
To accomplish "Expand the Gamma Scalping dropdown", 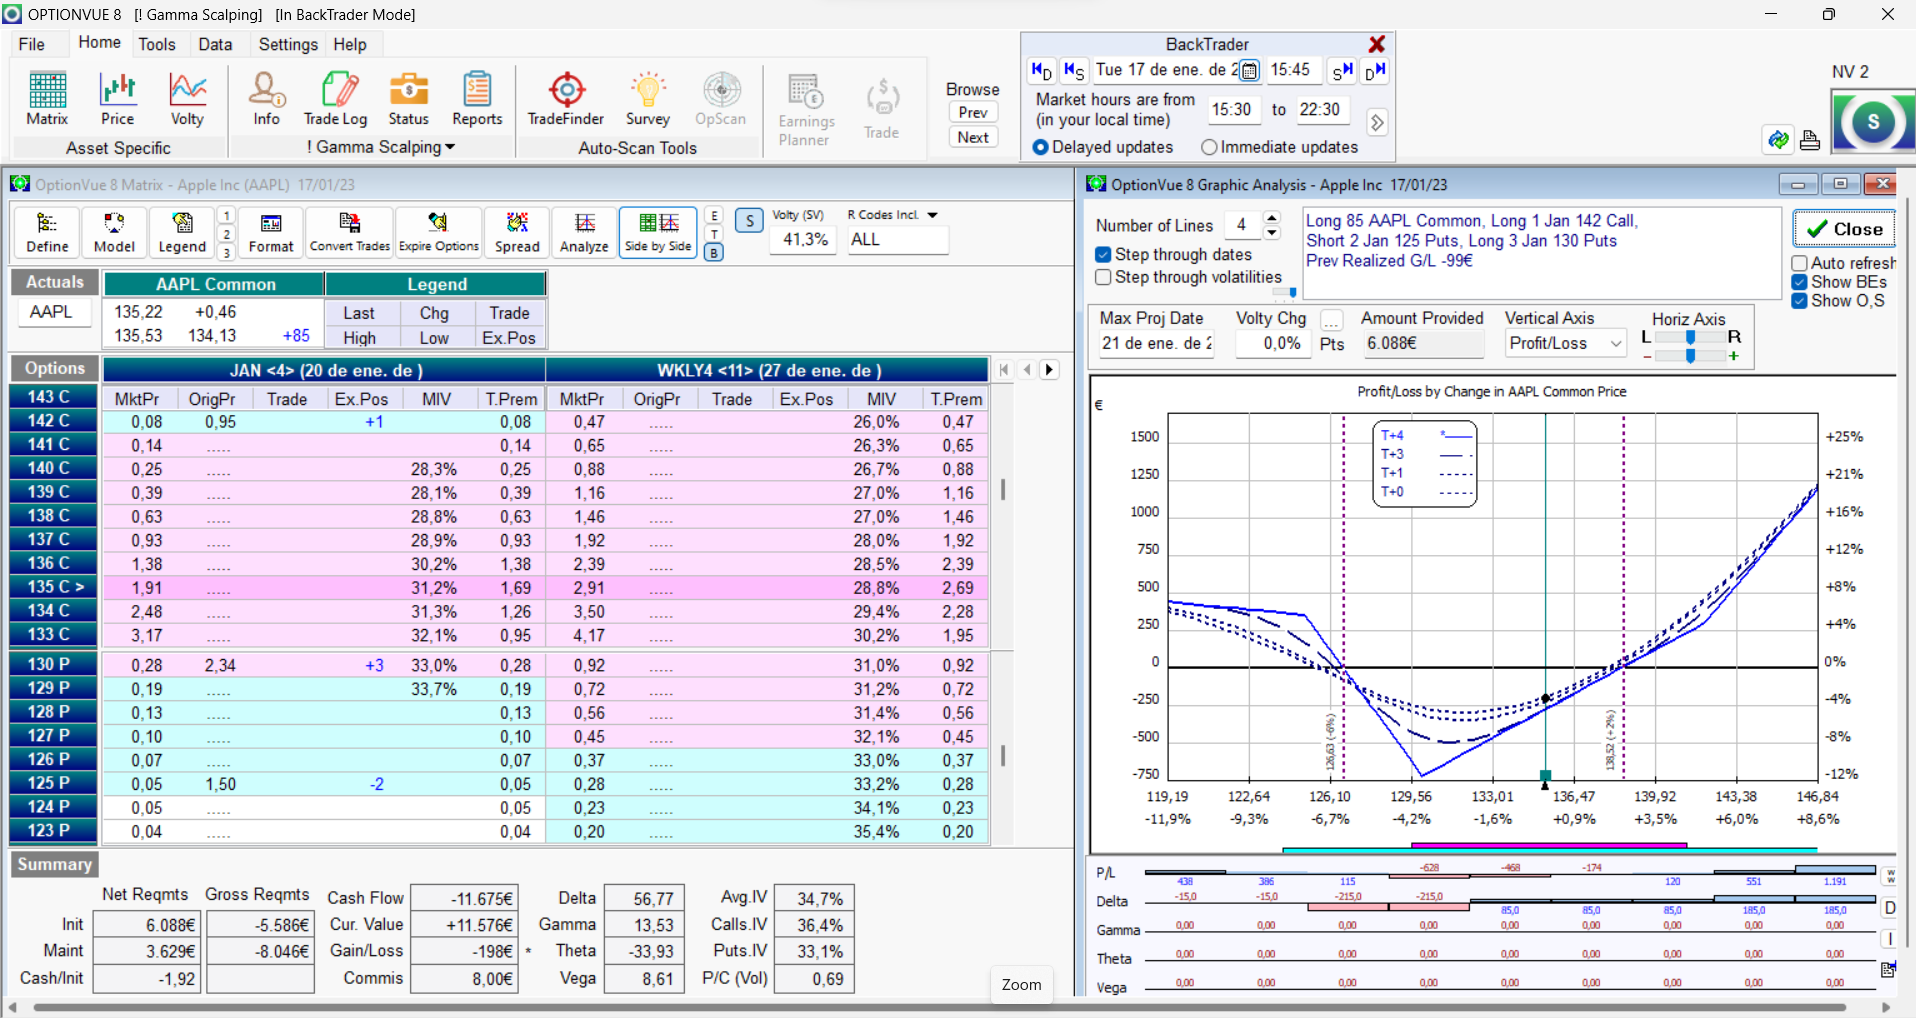I will pos(450,147).
